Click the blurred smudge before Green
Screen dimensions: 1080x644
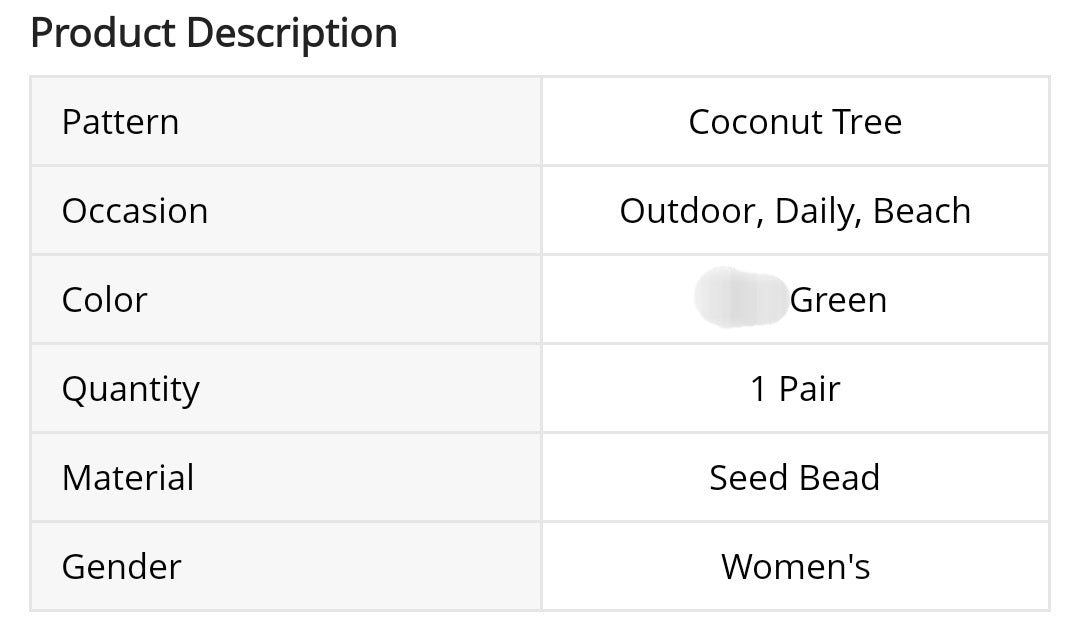[x=740, y=298]
